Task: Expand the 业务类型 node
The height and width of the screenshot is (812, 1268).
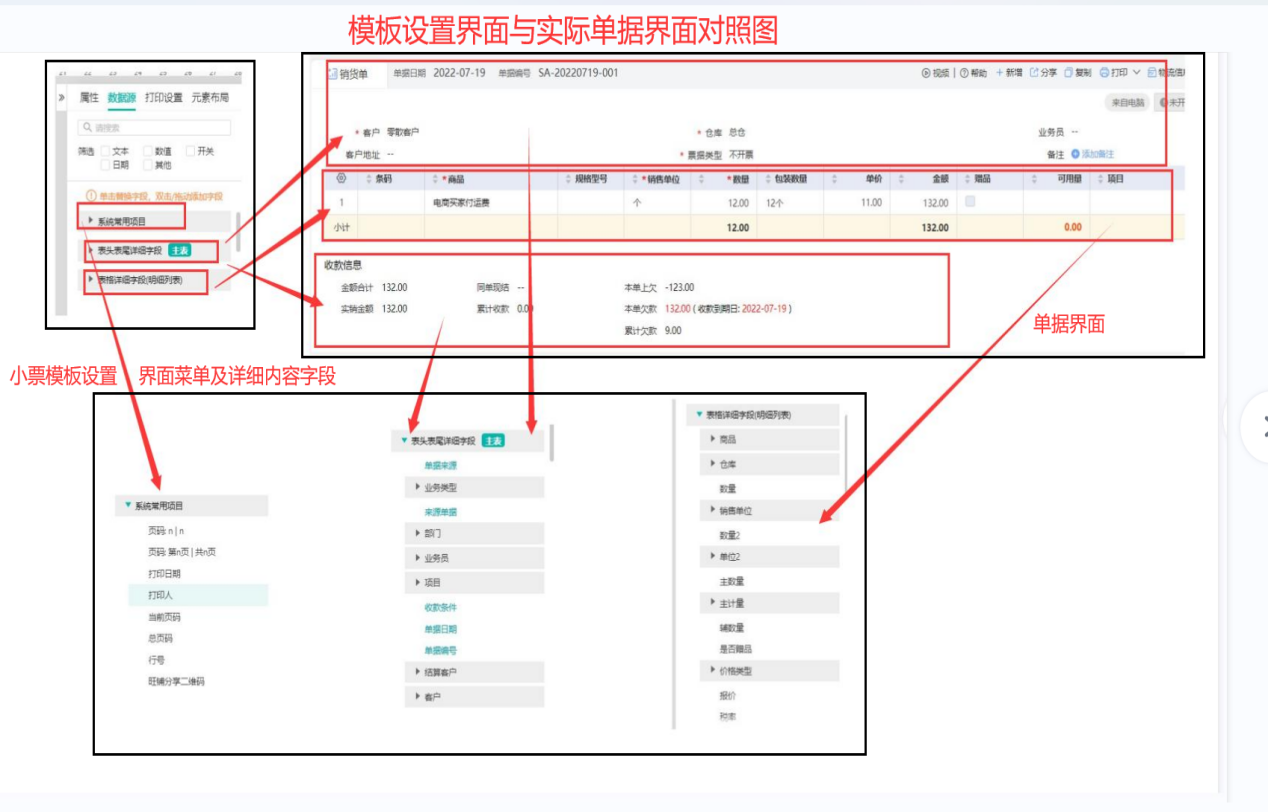Action: [x=475, y=487]
